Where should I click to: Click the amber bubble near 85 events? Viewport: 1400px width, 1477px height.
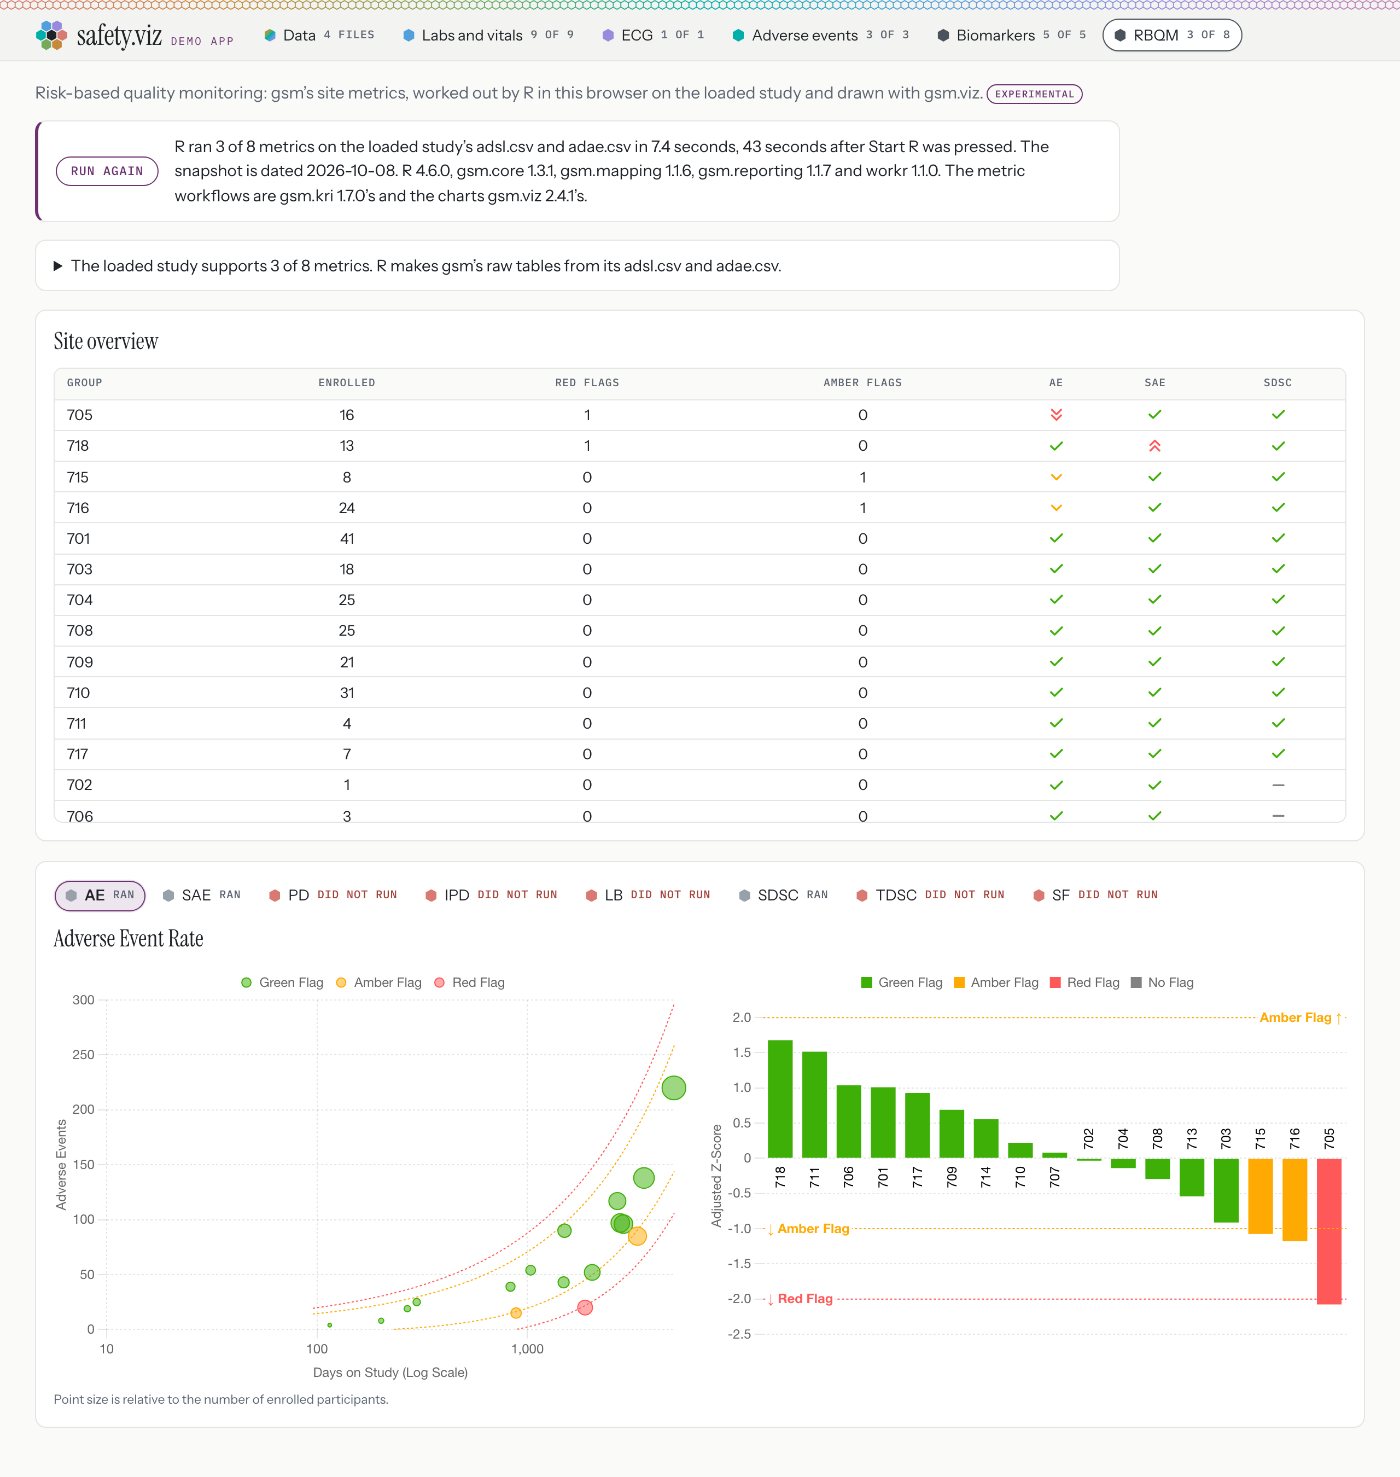click(x=637, y=1236)
